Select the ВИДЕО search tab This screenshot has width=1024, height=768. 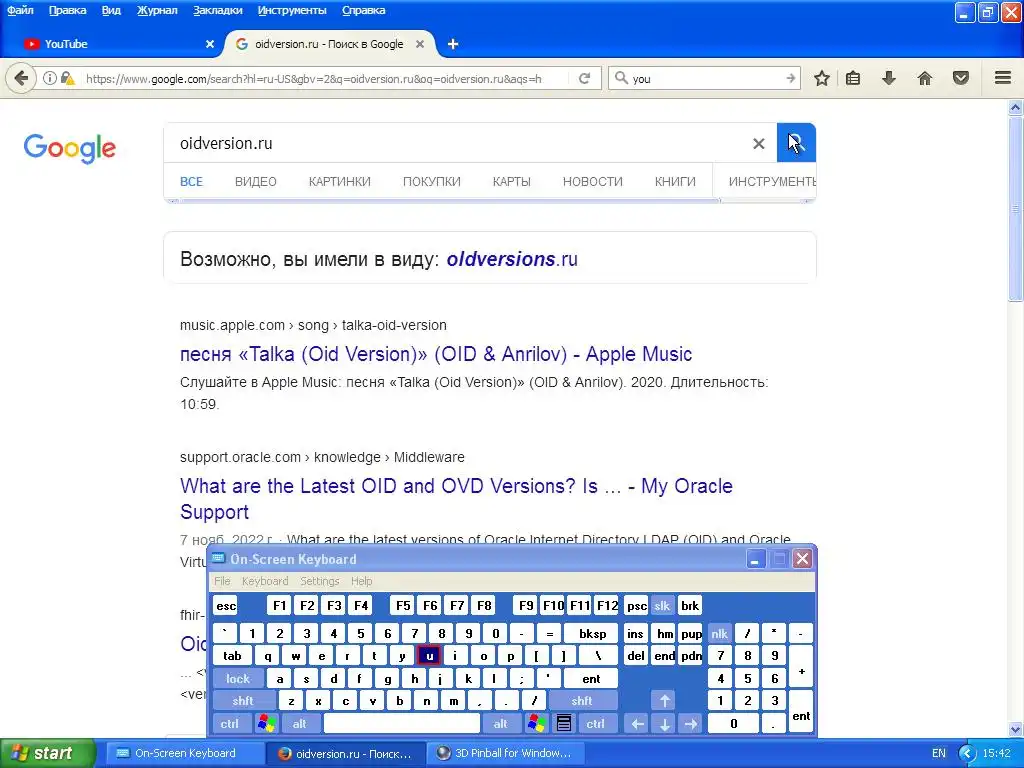[255, 182]
